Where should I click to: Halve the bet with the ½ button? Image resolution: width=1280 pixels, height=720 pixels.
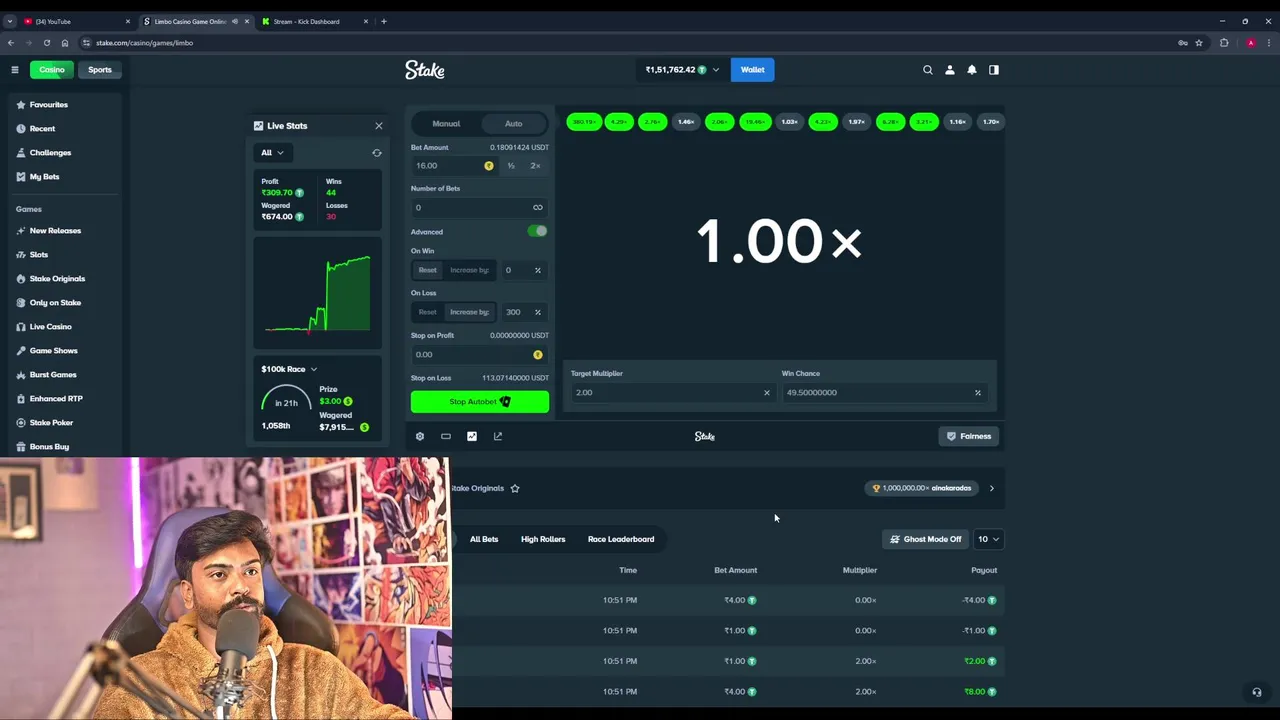coord(511,166)
